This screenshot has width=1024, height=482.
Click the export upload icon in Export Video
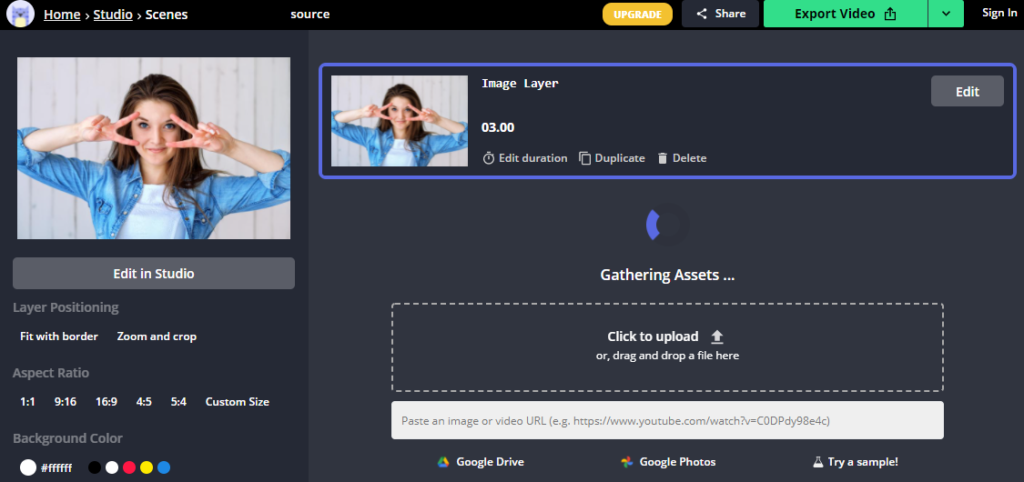(889, 14)
